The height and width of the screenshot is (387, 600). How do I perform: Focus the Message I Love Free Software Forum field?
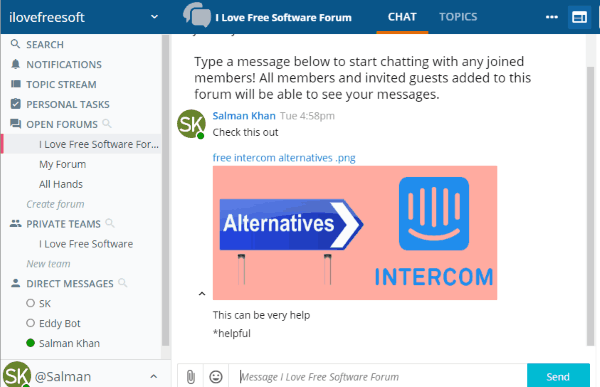click(x=378, y=377)
